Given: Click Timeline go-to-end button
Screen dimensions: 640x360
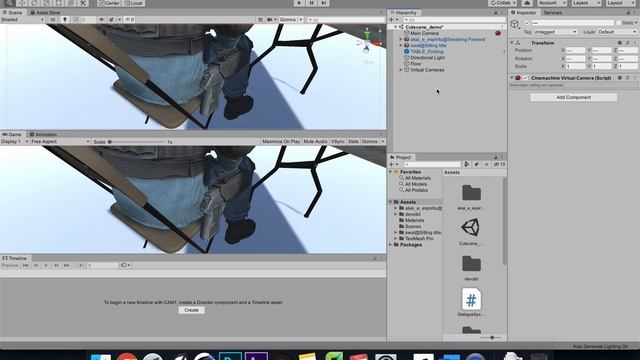Looking at the screenshot, I should coord(67,265).
